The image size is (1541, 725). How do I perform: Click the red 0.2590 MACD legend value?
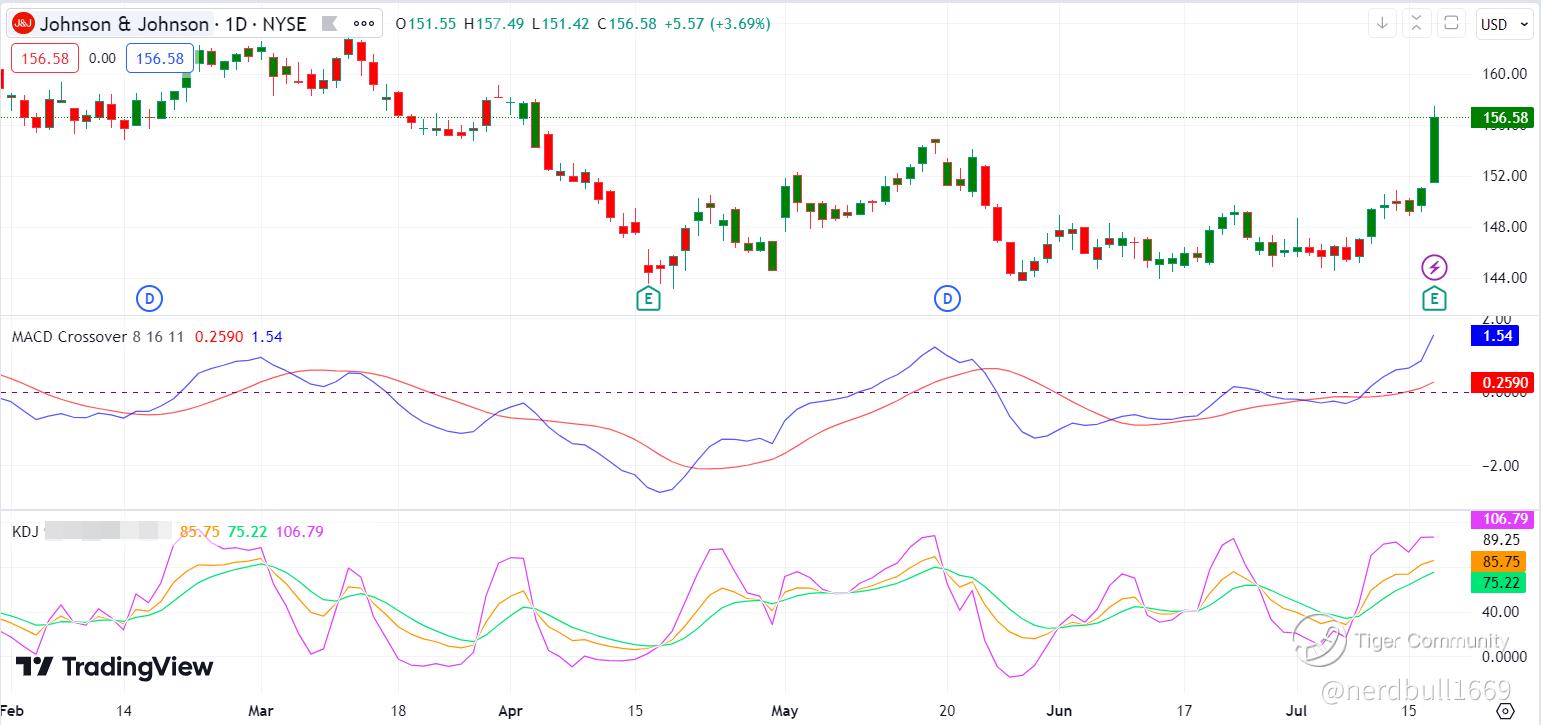219,337
